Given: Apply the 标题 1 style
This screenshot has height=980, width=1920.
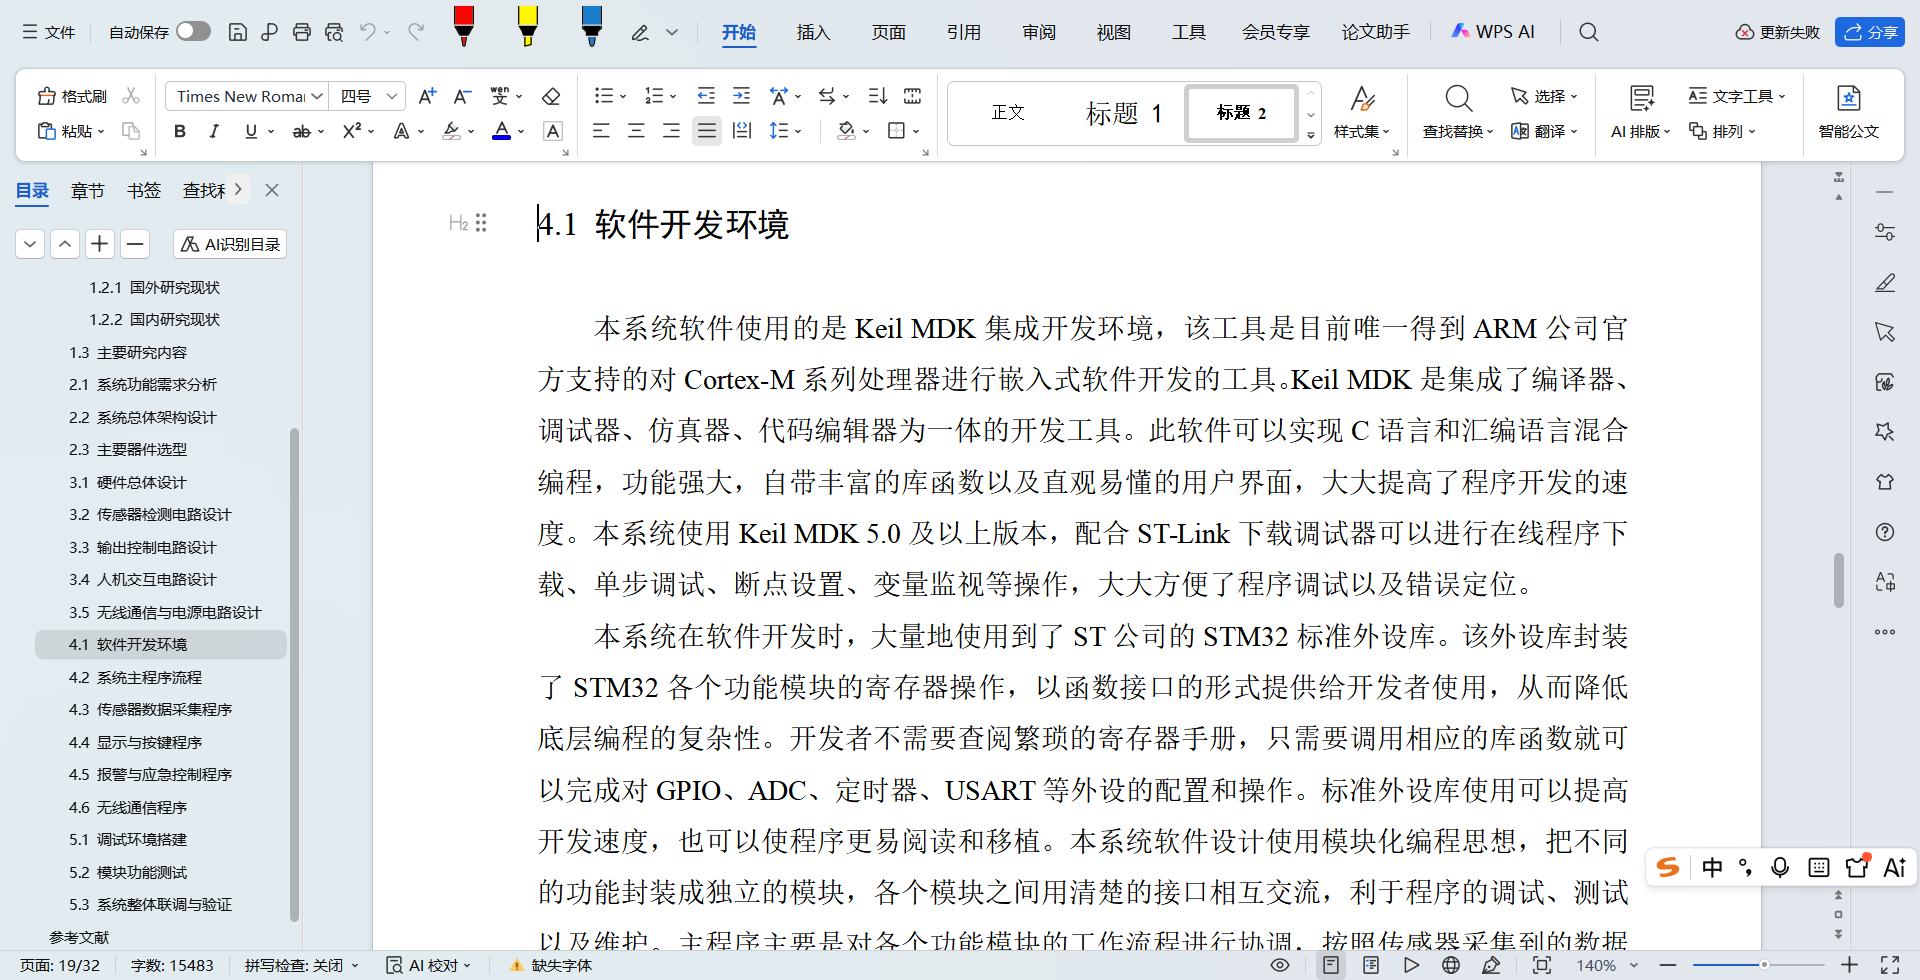Looking at the screenshot, I should pyautogui.click(x=1124, y=113).
